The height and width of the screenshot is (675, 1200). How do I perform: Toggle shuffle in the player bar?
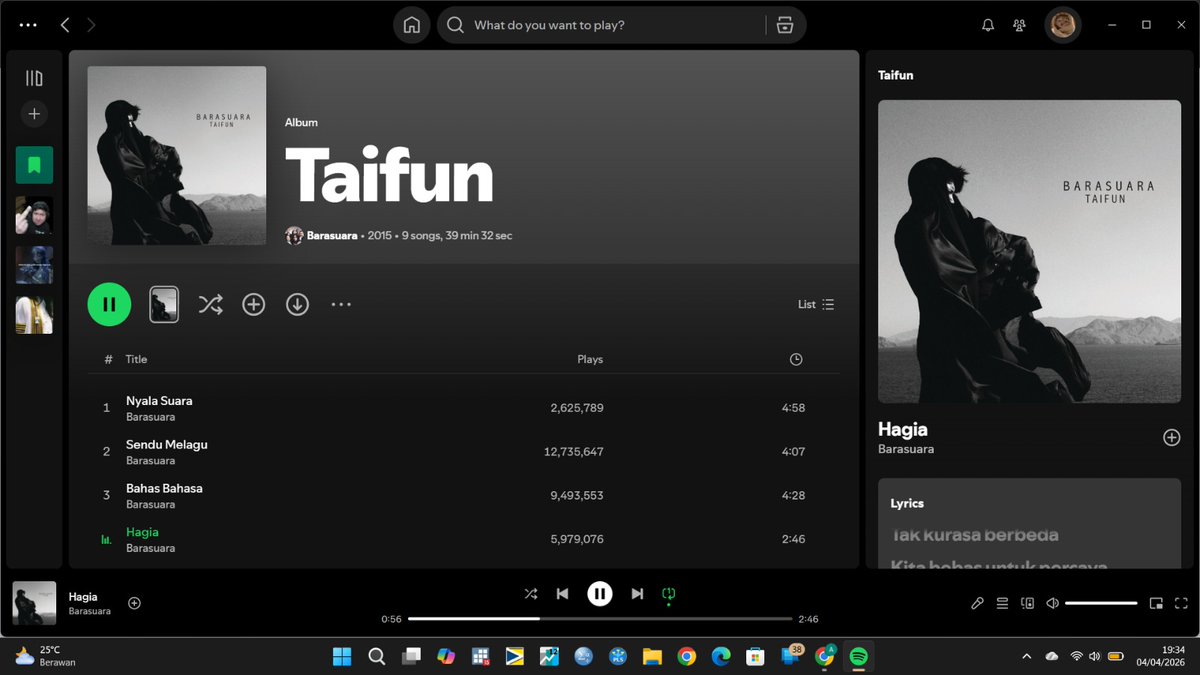531,594
